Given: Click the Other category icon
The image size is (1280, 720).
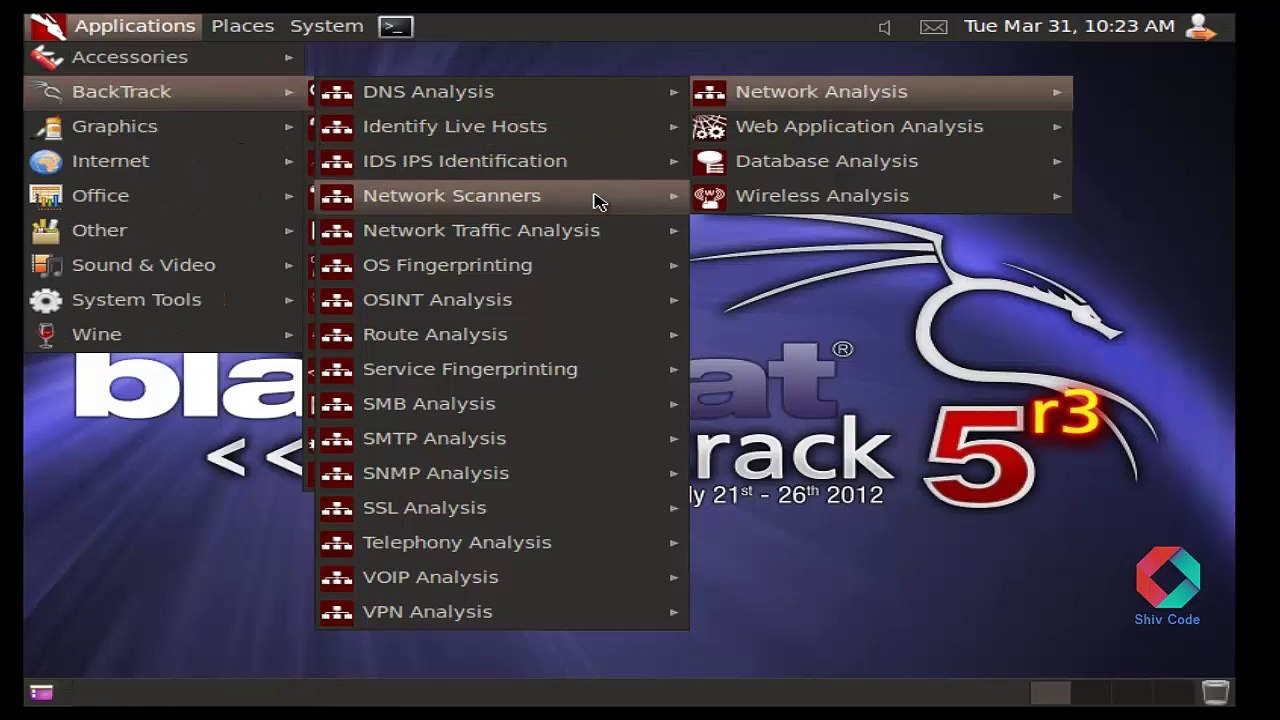Looking at the screenshot, I should pyautogui.click(x=46, y=231).
